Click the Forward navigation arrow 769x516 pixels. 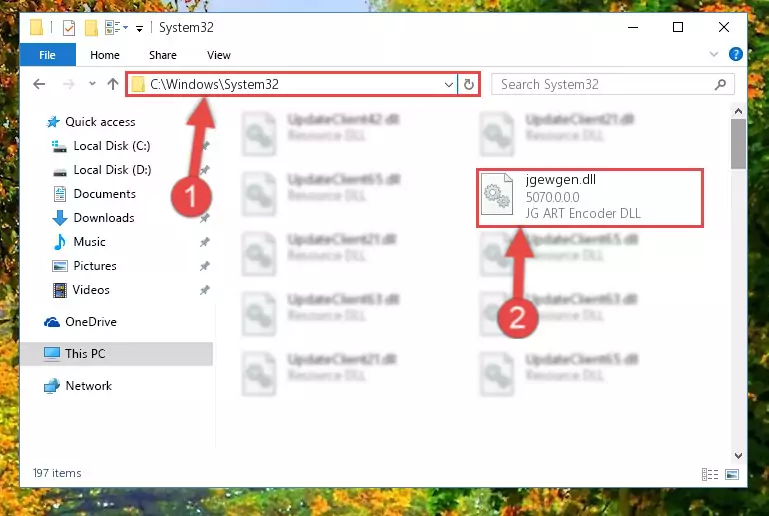tap(69, 84)
